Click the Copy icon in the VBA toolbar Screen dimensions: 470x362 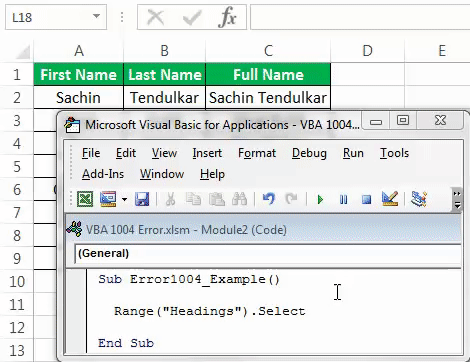[x=193, y=199]
